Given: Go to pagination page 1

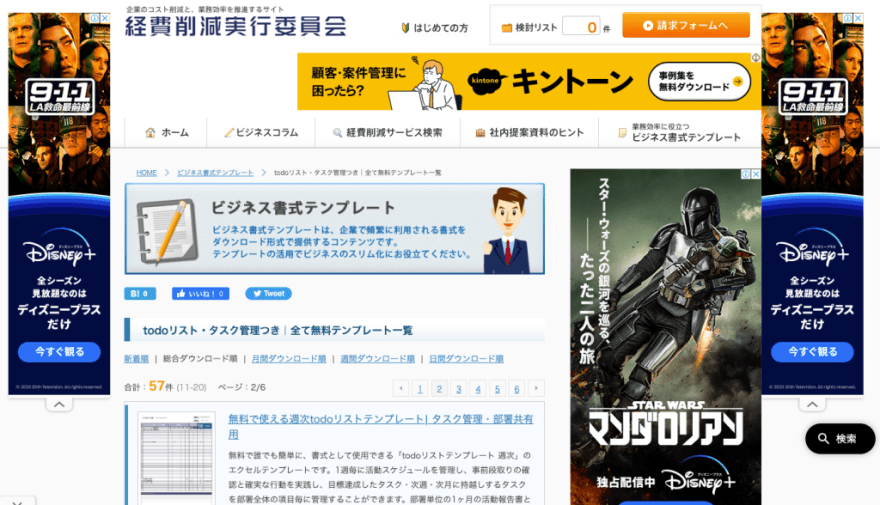Looking at the screenshot, I should coord(420,388).
